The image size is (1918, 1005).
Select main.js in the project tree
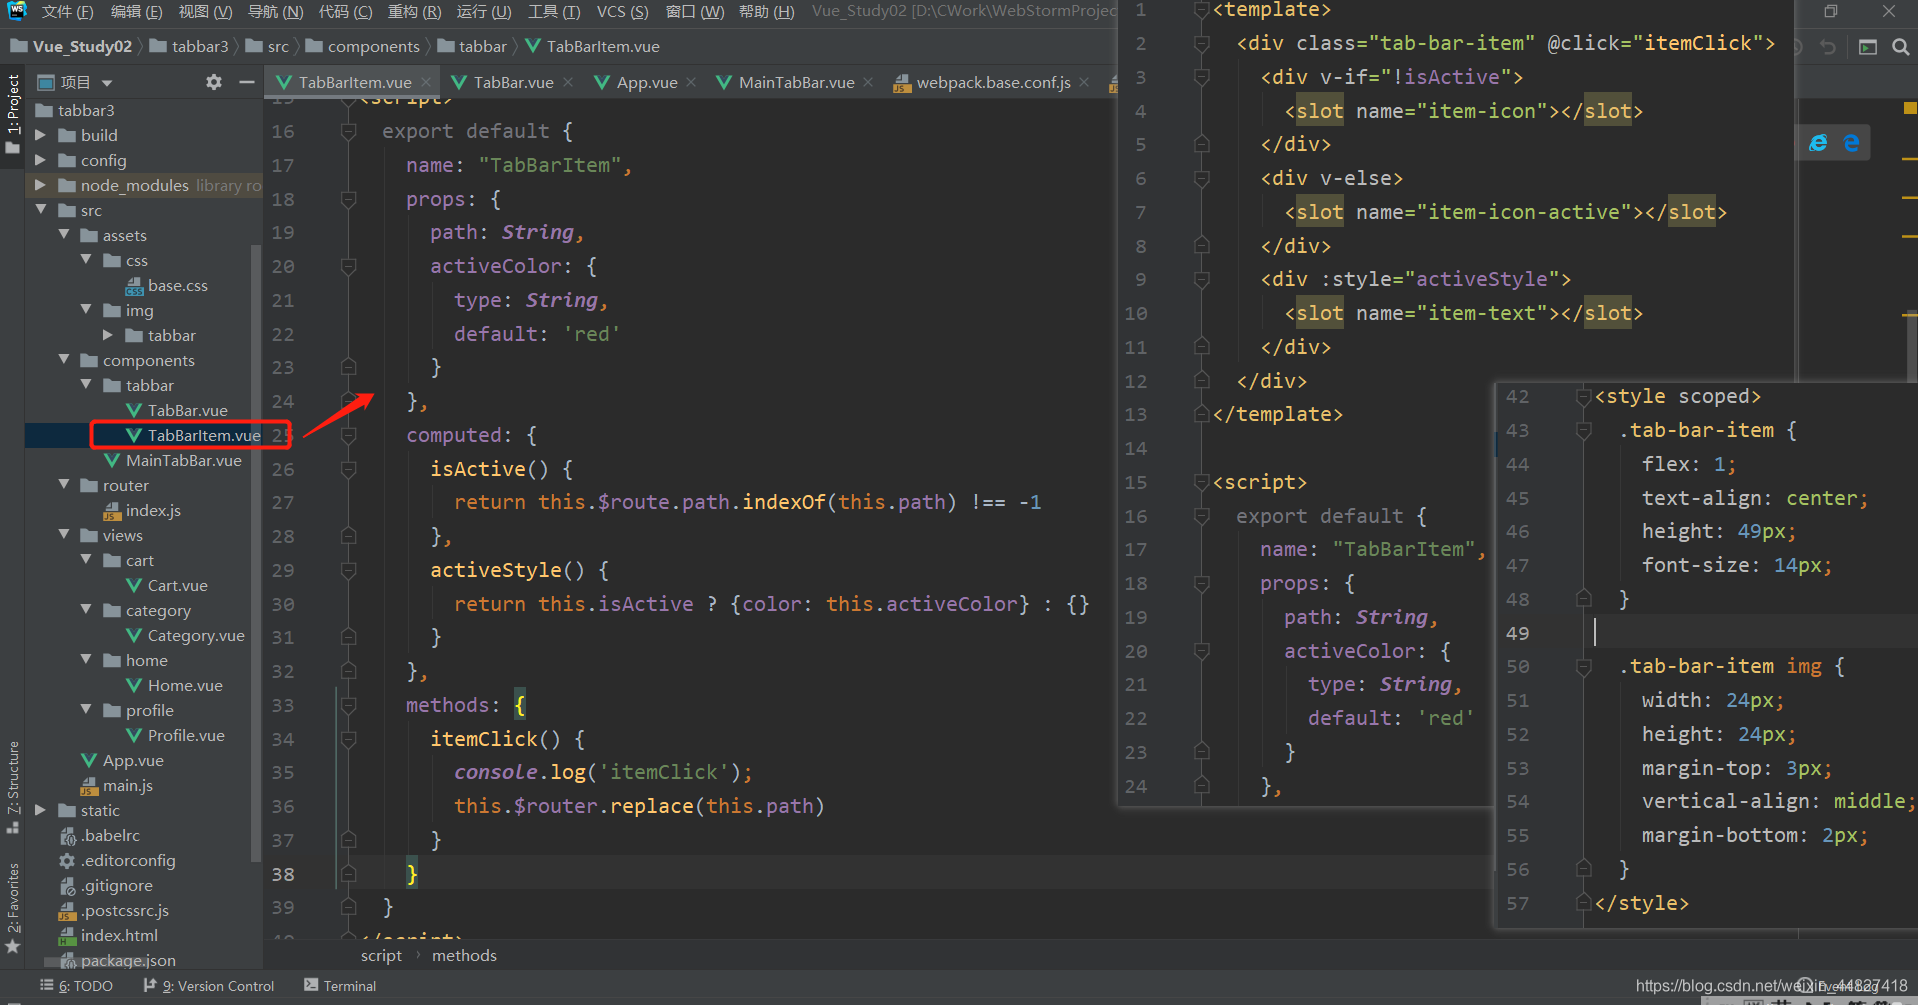coord(127,785)
